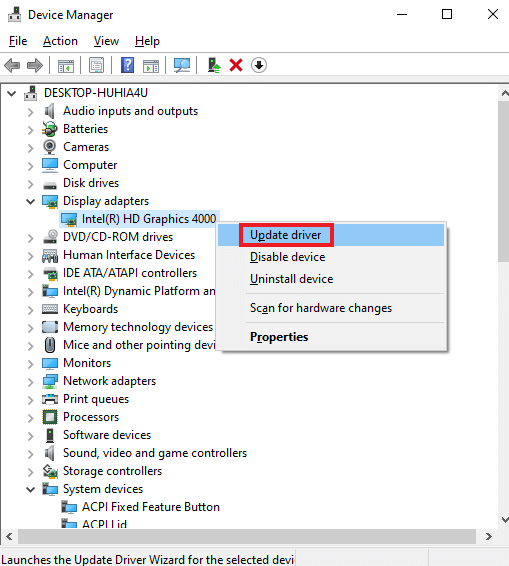
Task: Click the Batteries category icon
Action: [x=50, y=129]
